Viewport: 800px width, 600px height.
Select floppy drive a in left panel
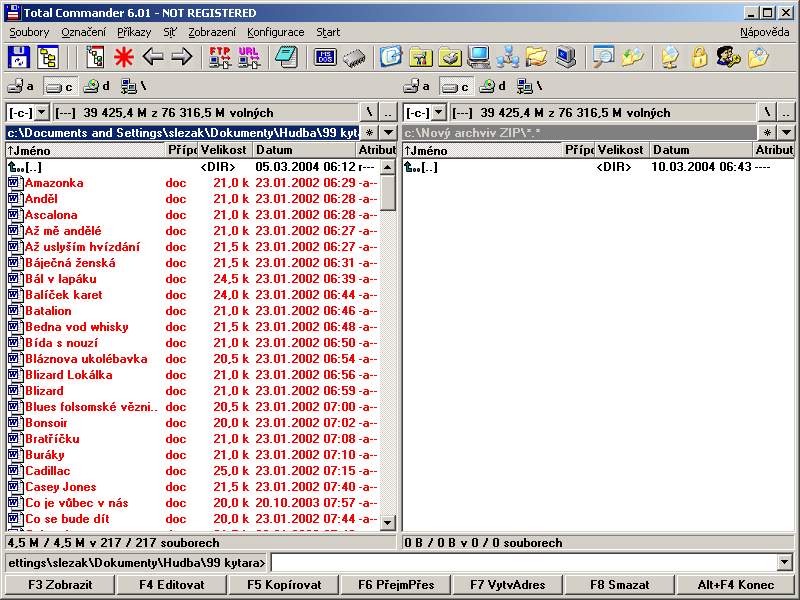point(21,86)
